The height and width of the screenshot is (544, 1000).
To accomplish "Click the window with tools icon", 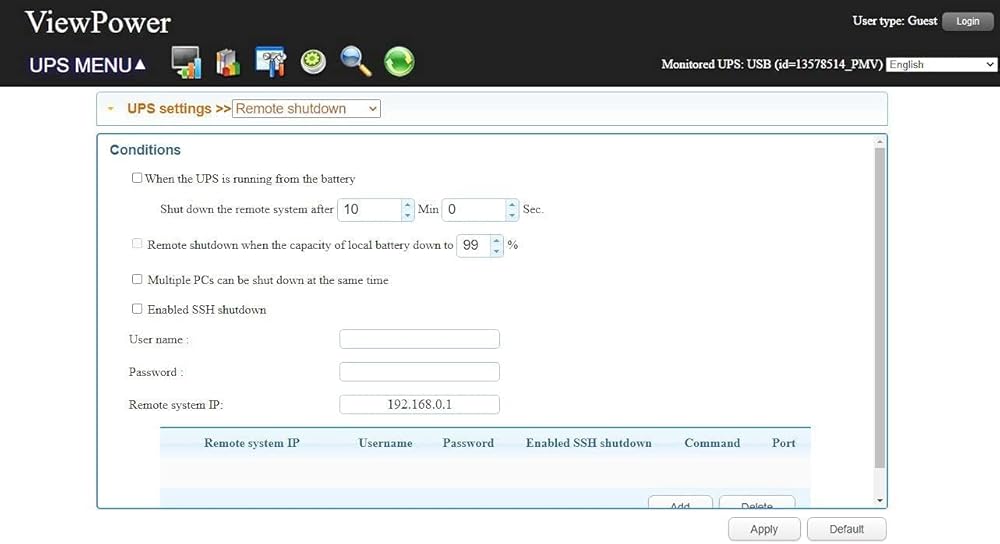I will coord(271,62).
